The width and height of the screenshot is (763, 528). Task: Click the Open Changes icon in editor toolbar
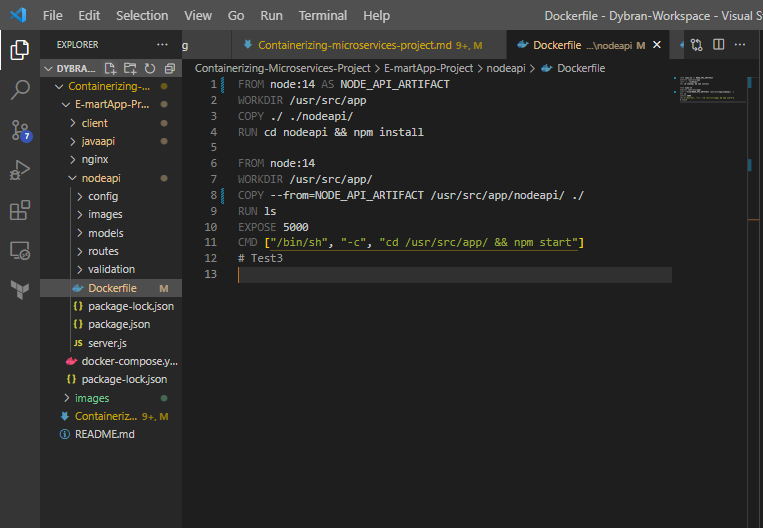coord(696,45)
